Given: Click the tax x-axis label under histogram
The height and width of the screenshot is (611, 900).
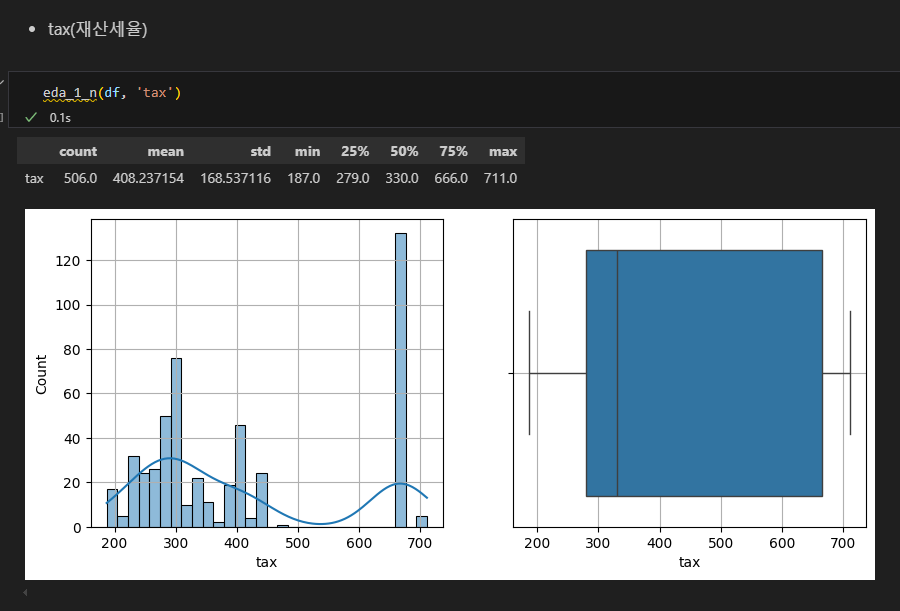Looking at the screenshot, I should click(x=266, y=562).
